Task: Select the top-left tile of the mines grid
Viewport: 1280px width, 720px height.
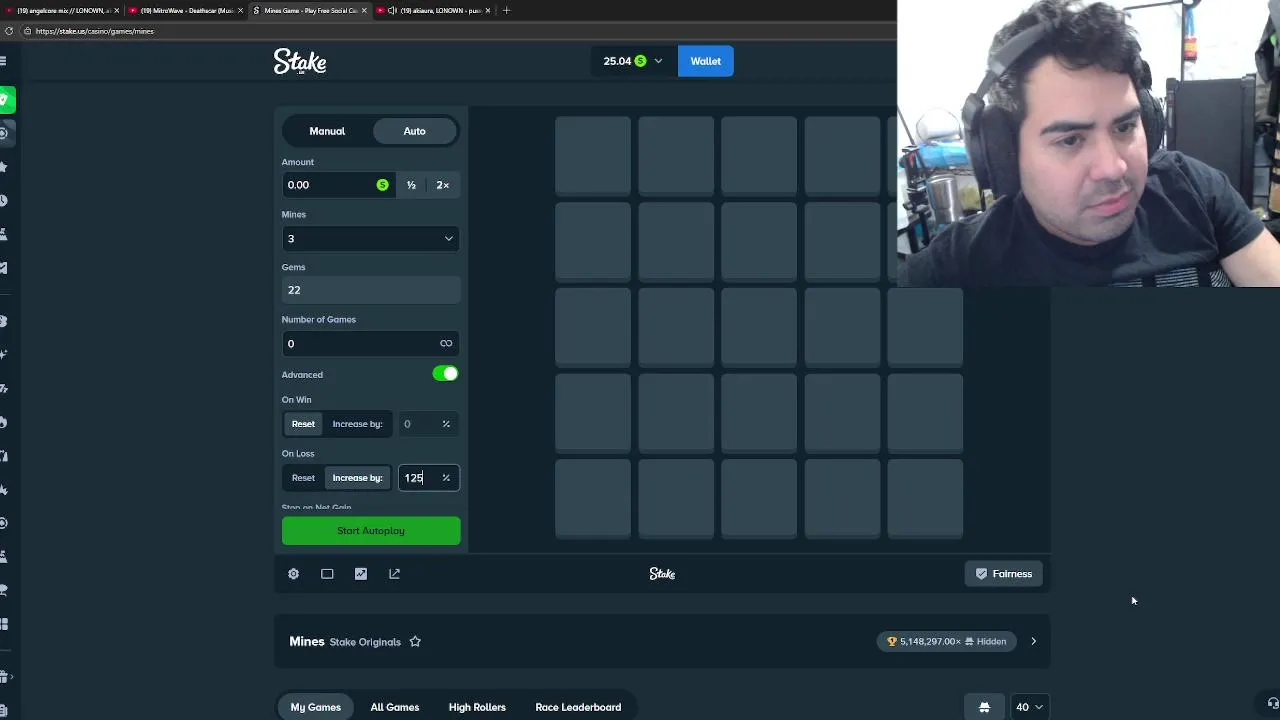Action: coord(593,155)
